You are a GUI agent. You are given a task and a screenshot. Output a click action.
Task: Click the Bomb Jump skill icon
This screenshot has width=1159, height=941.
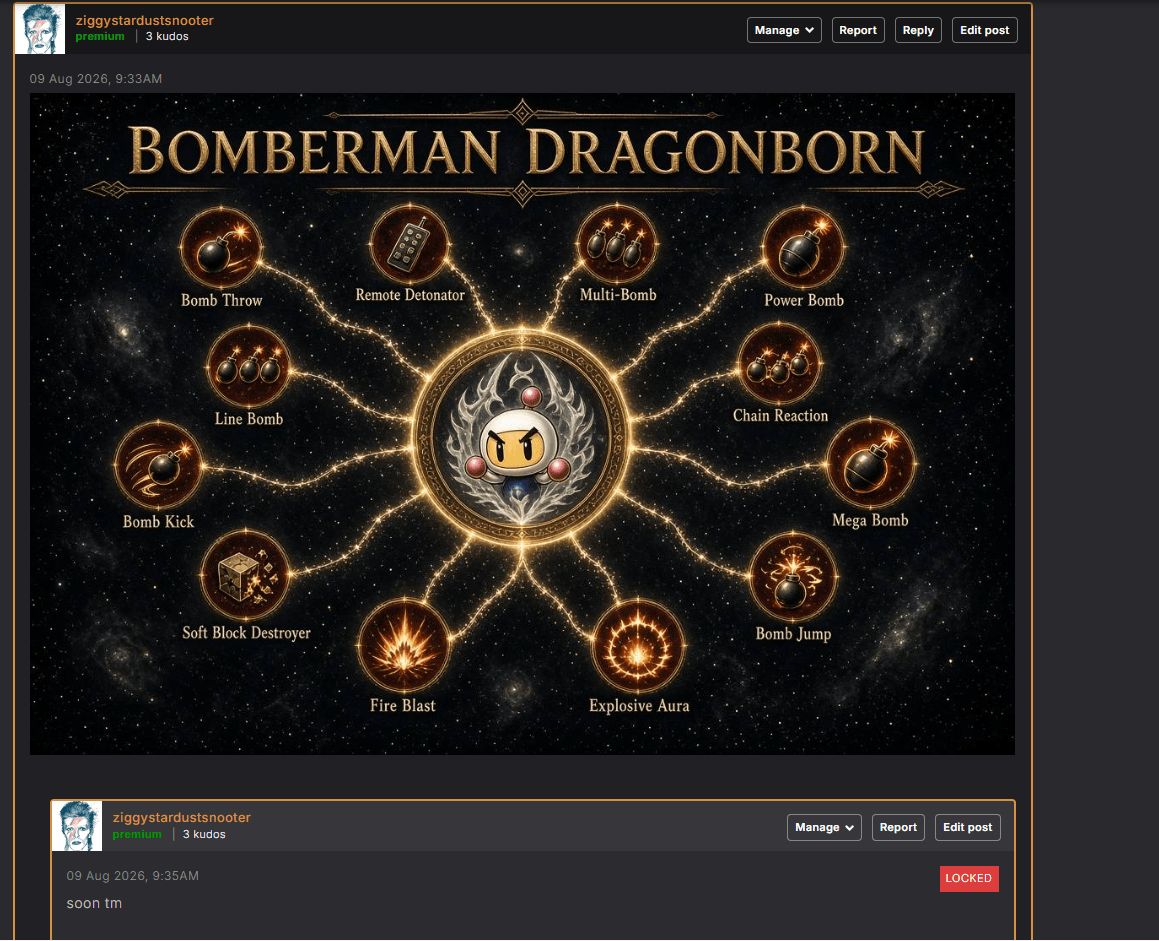pyautogui.click(x=793, y=577)
